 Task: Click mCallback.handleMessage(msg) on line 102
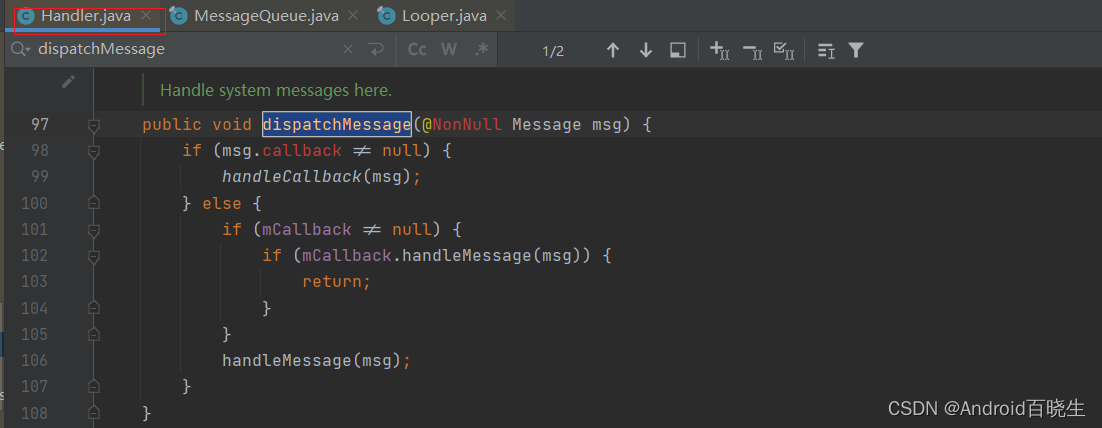[x=446, y=256]
